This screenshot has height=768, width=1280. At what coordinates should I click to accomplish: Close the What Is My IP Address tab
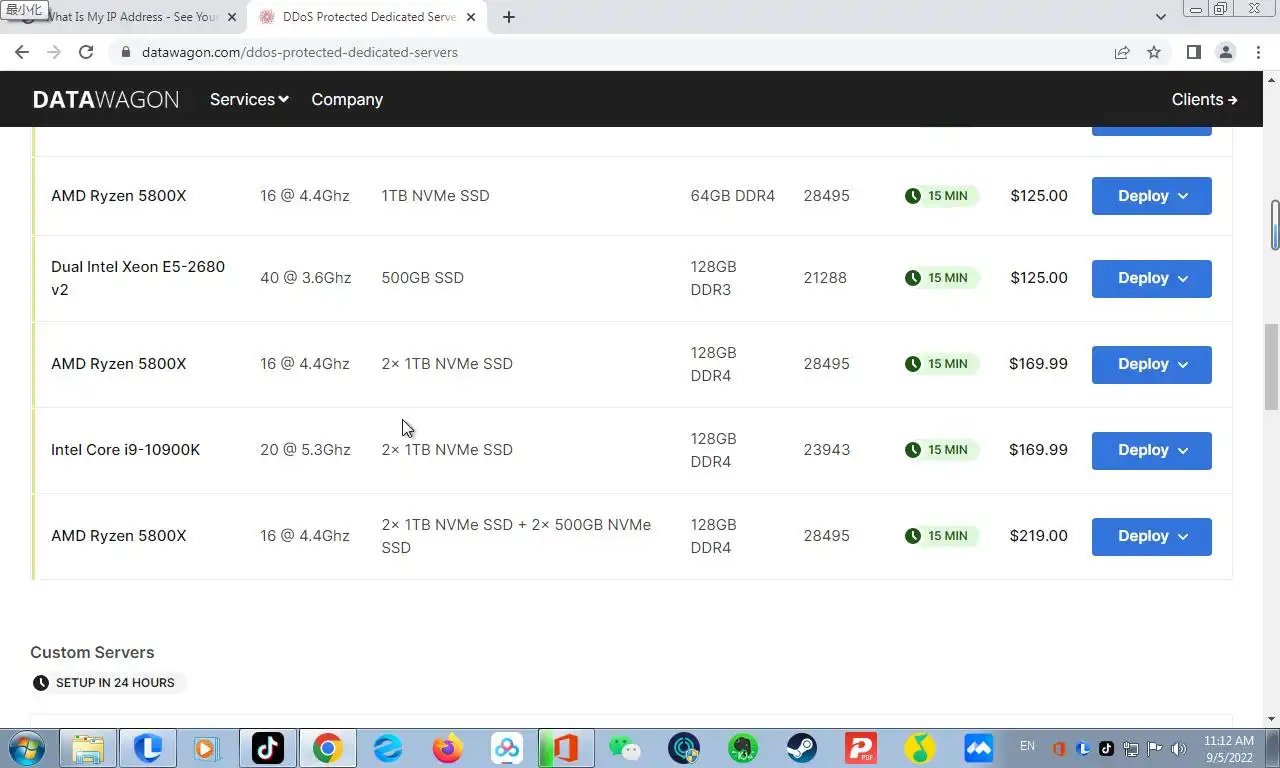click(232, 17)
